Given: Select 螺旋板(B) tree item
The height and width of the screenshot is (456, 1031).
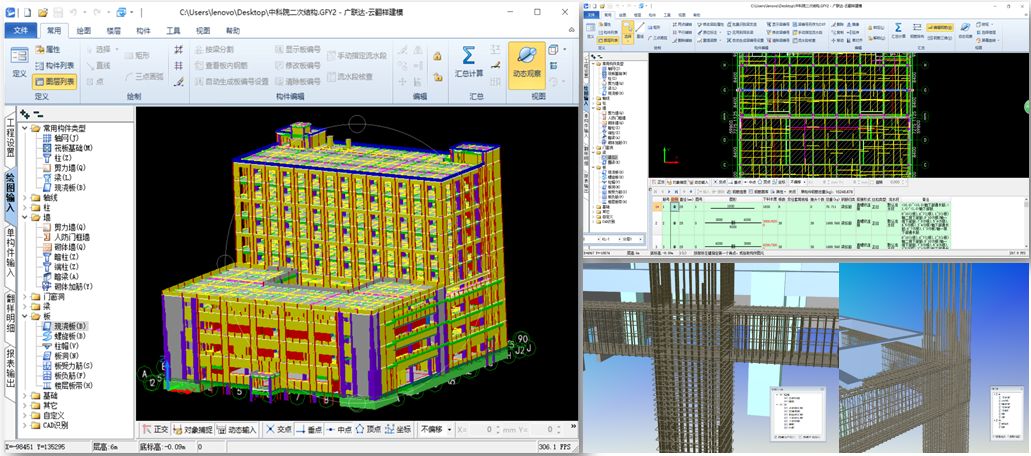Looking at the screenshot, I should click(64, 336).
